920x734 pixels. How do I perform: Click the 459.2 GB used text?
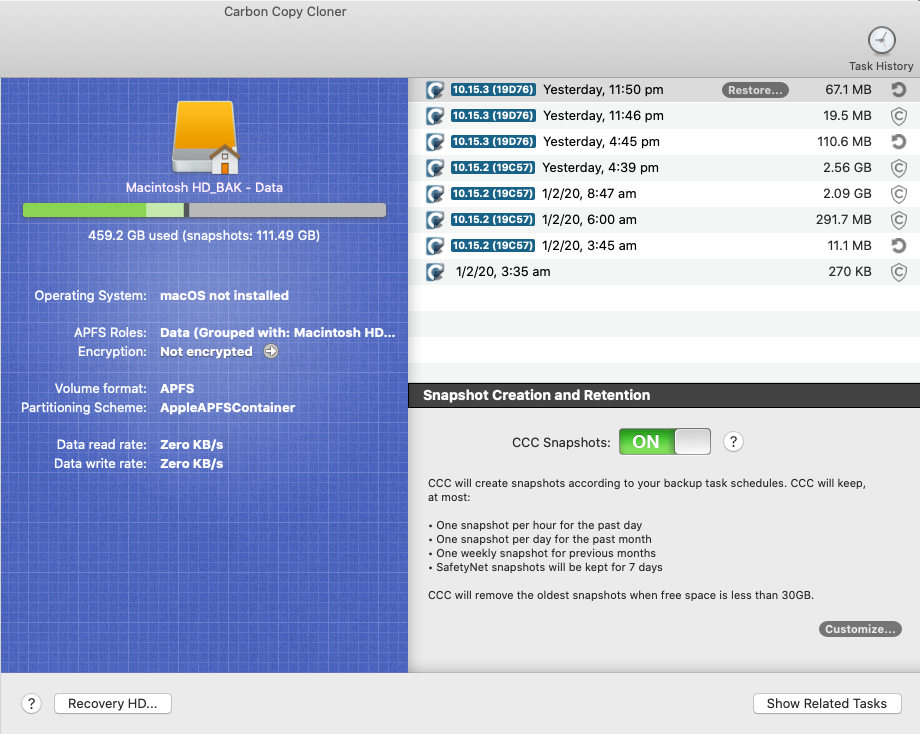[x=204, y=235]
